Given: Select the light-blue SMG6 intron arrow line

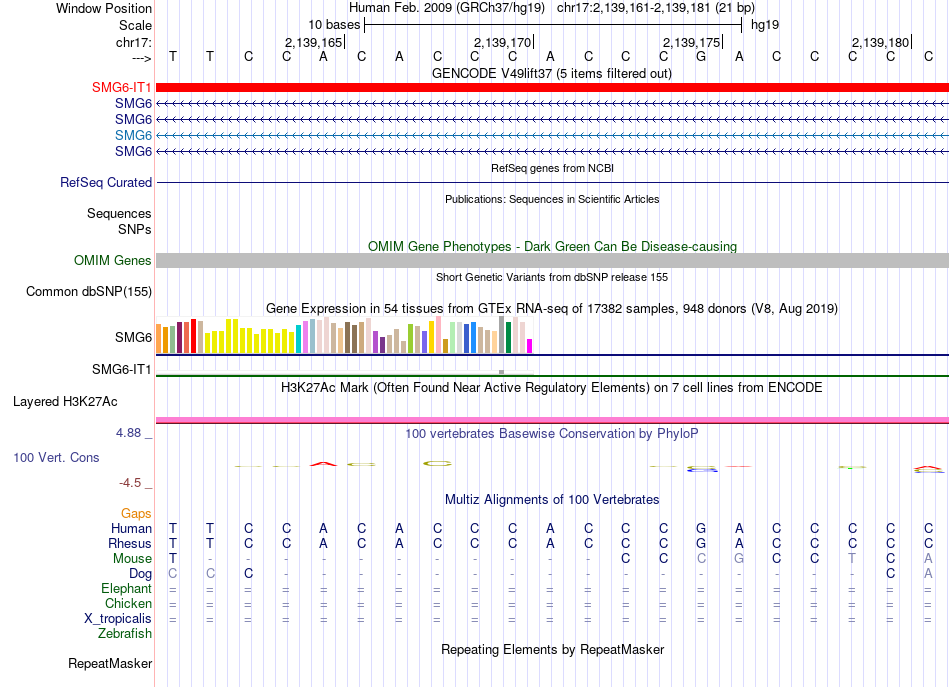Looking at the screenshot, I should coord(552,136).
